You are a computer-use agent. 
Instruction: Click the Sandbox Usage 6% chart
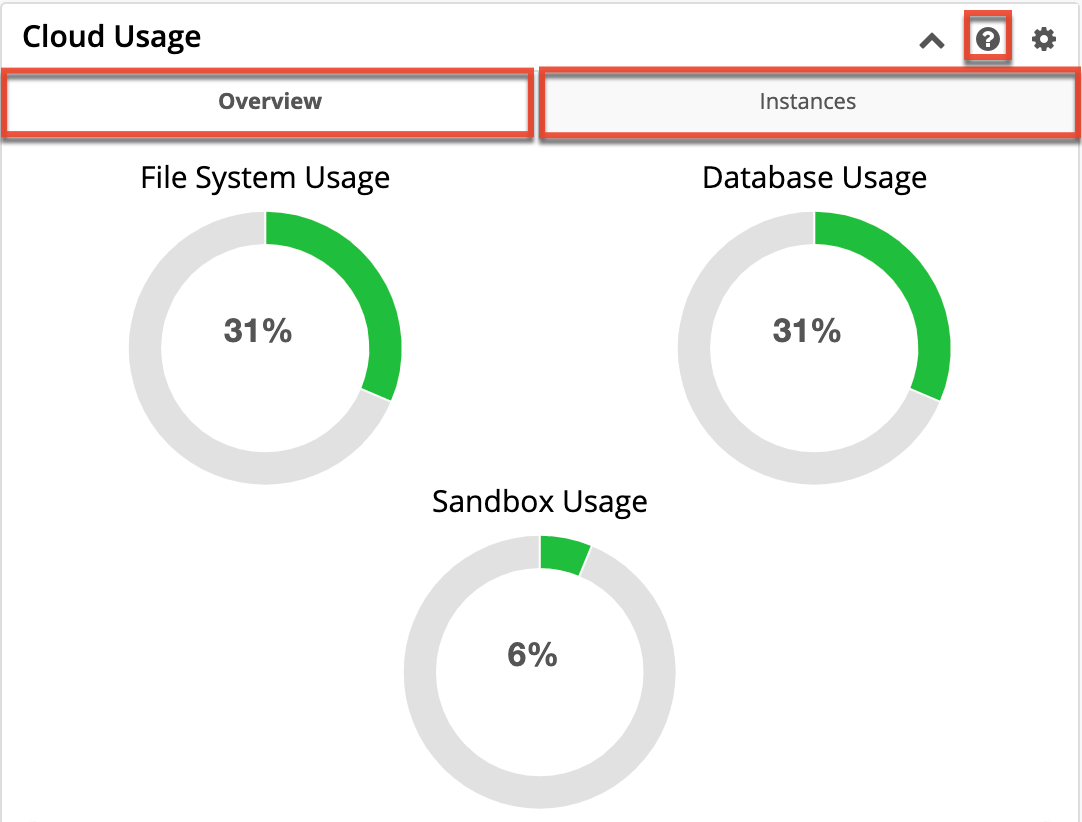point(540,655)
